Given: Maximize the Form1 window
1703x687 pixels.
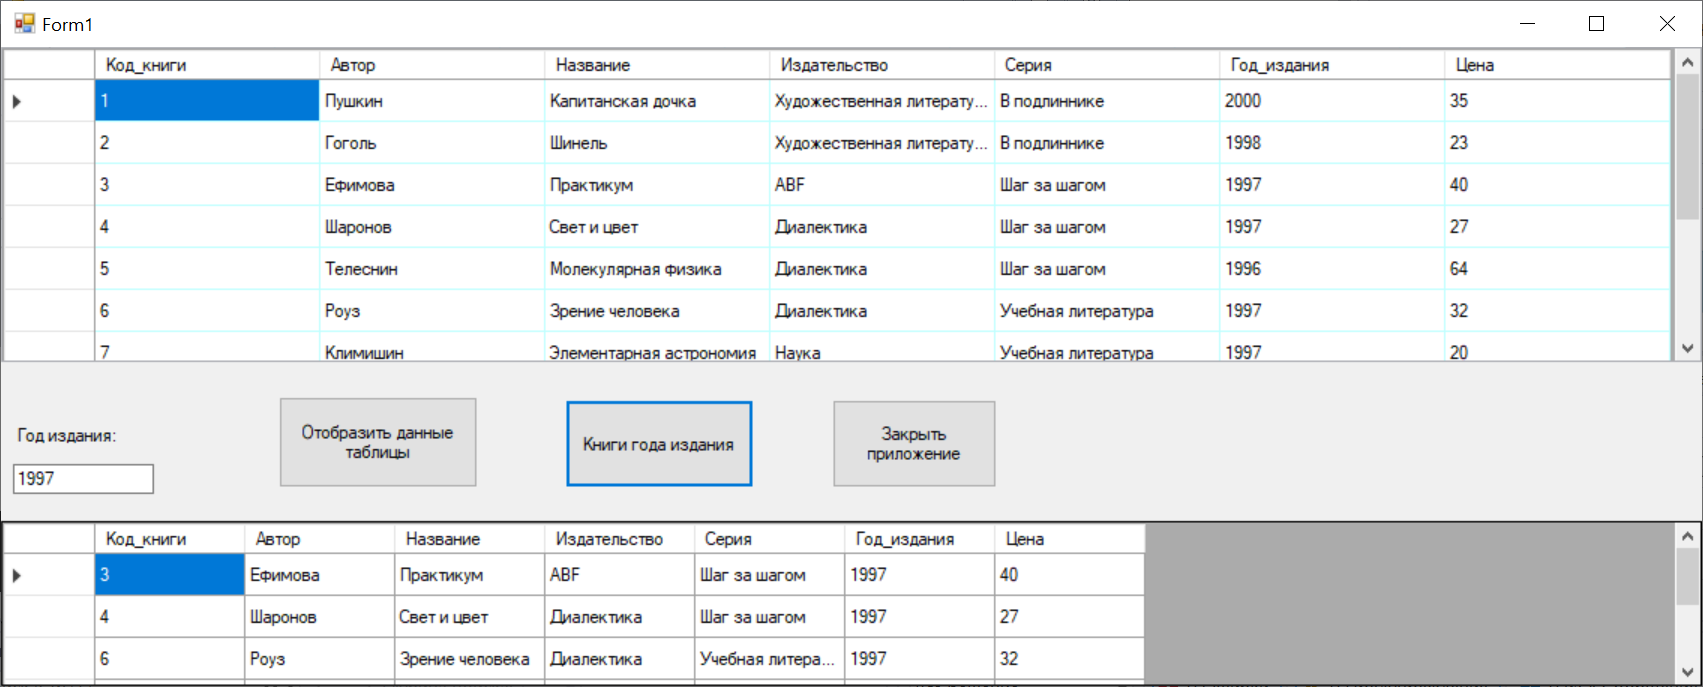Looking at the screenshot, I should (1596, 24).
